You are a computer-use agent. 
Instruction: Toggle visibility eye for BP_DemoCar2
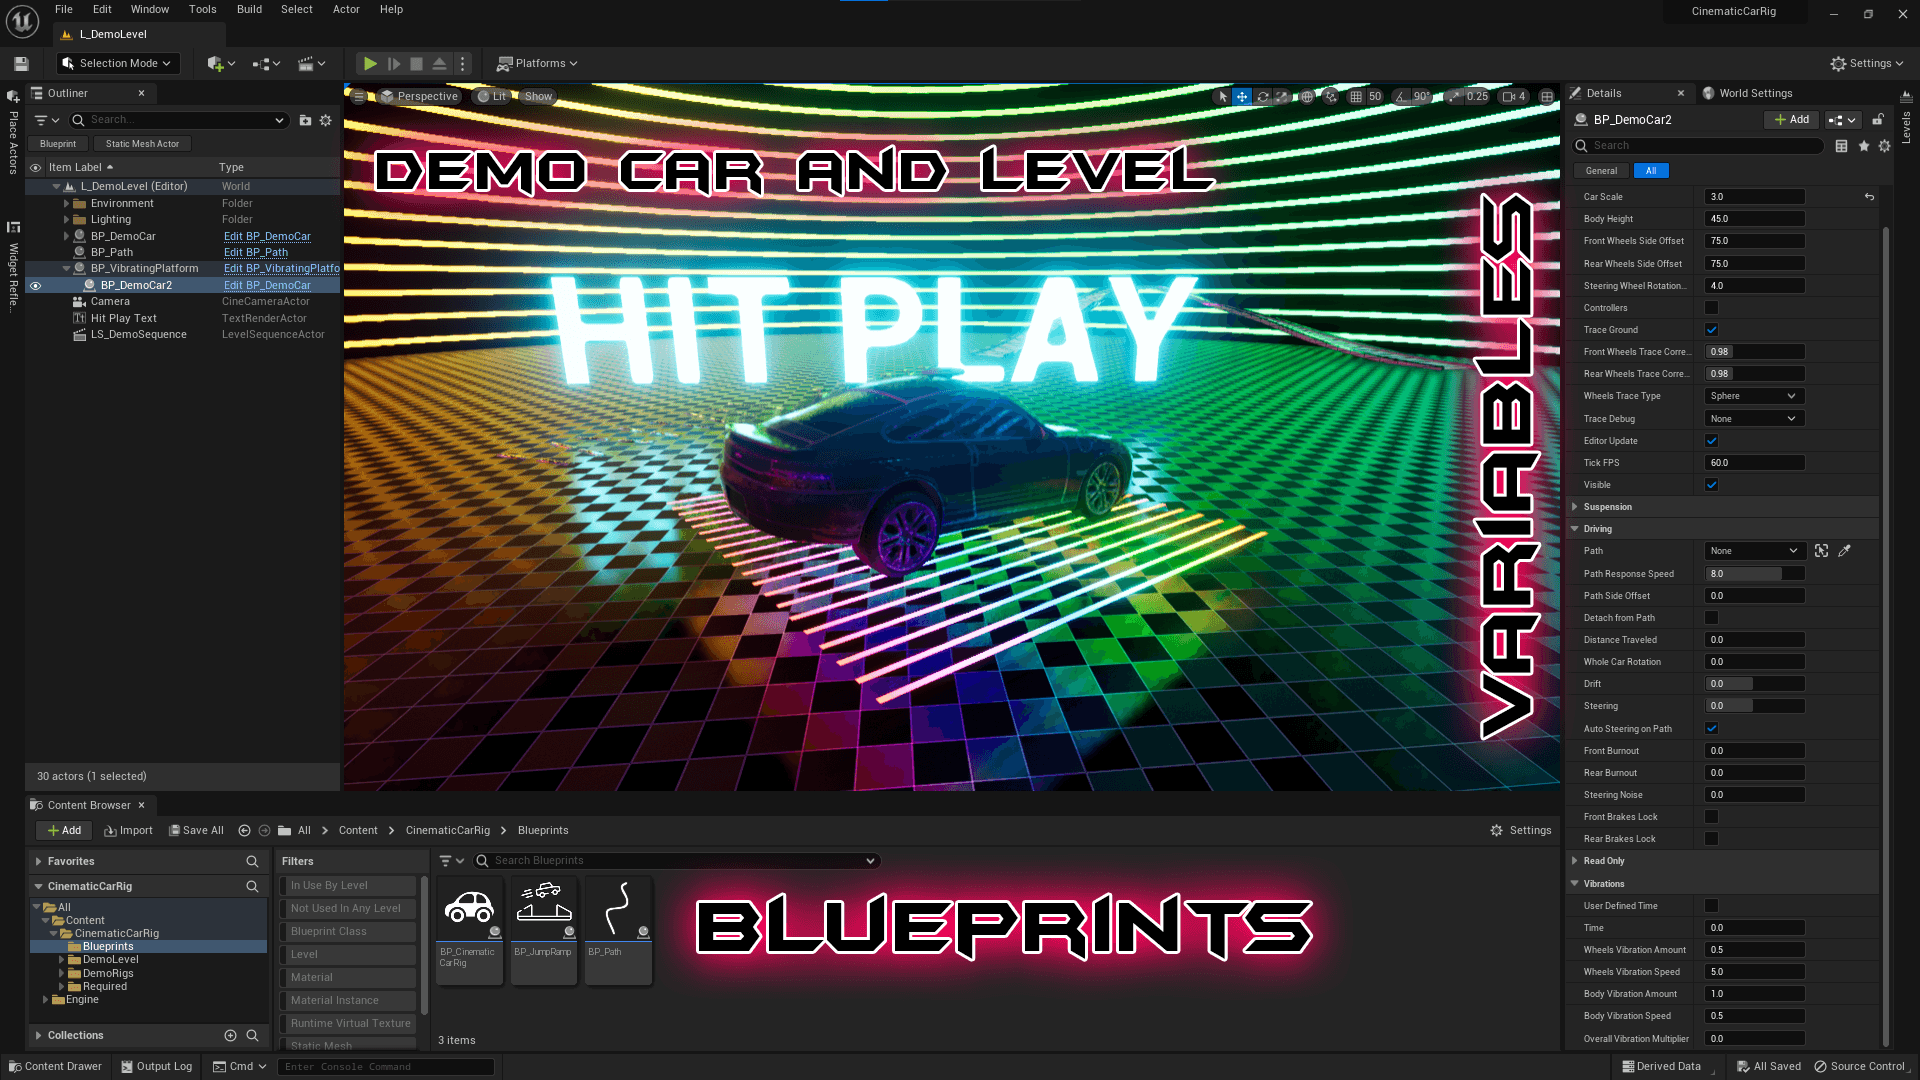(35, 285)
